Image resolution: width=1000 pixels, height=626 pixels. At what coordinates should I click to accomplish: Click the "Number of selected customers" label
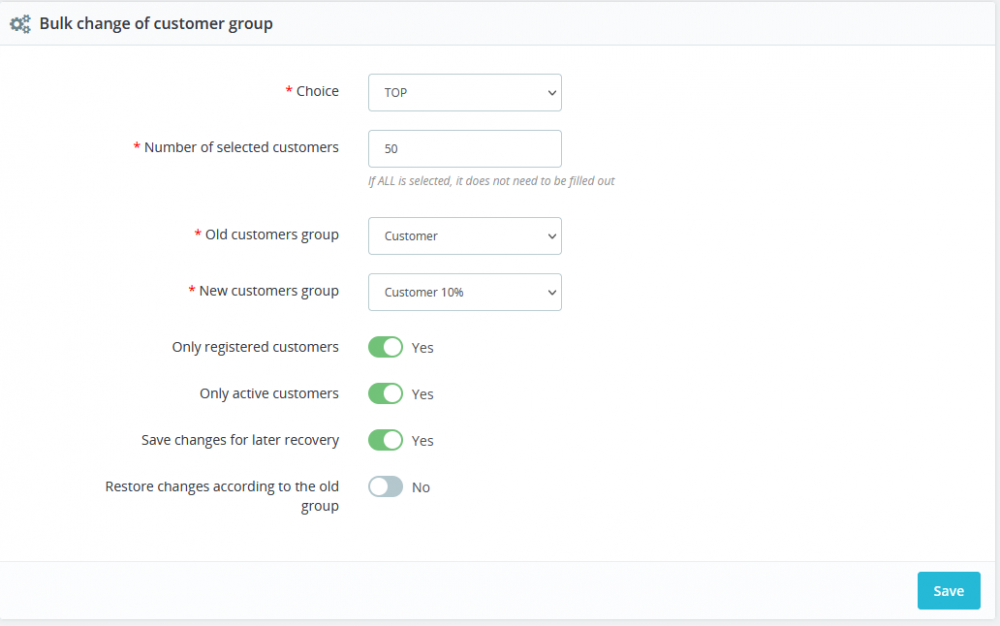[241, 147]
